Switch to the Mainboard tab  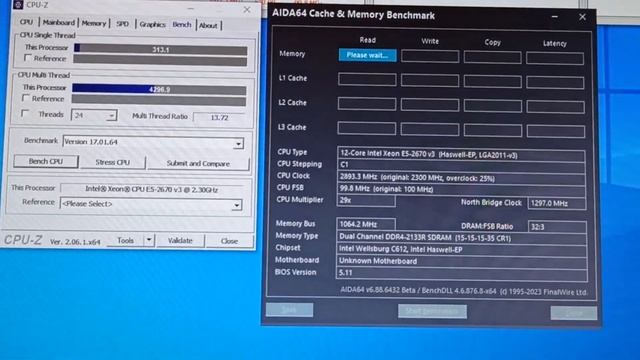coord(59,23)
